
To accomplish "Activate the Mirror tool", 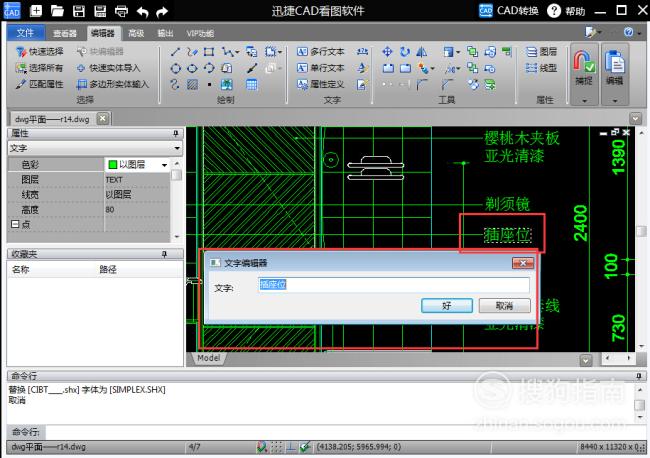I will point(422,52).
